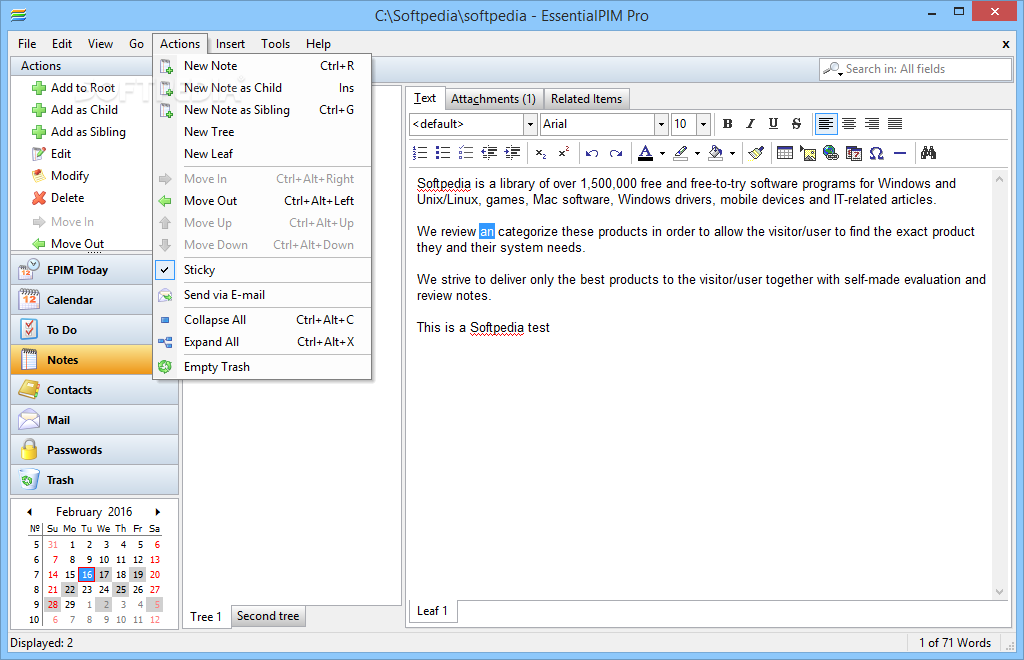Switch to Related Items tab

[586, 99]
